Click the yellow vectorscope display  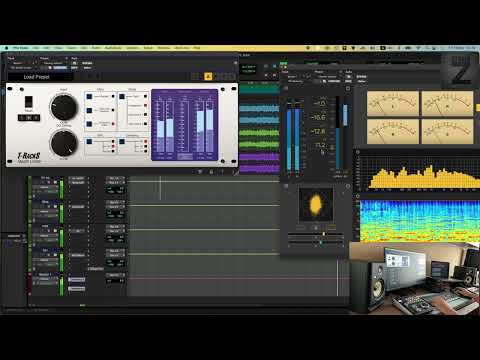[316, 205]
